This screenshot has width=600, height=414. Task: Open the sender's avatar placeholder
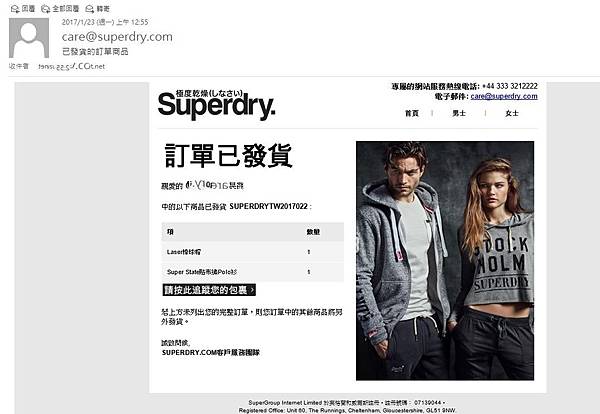(x=29, y=38)
